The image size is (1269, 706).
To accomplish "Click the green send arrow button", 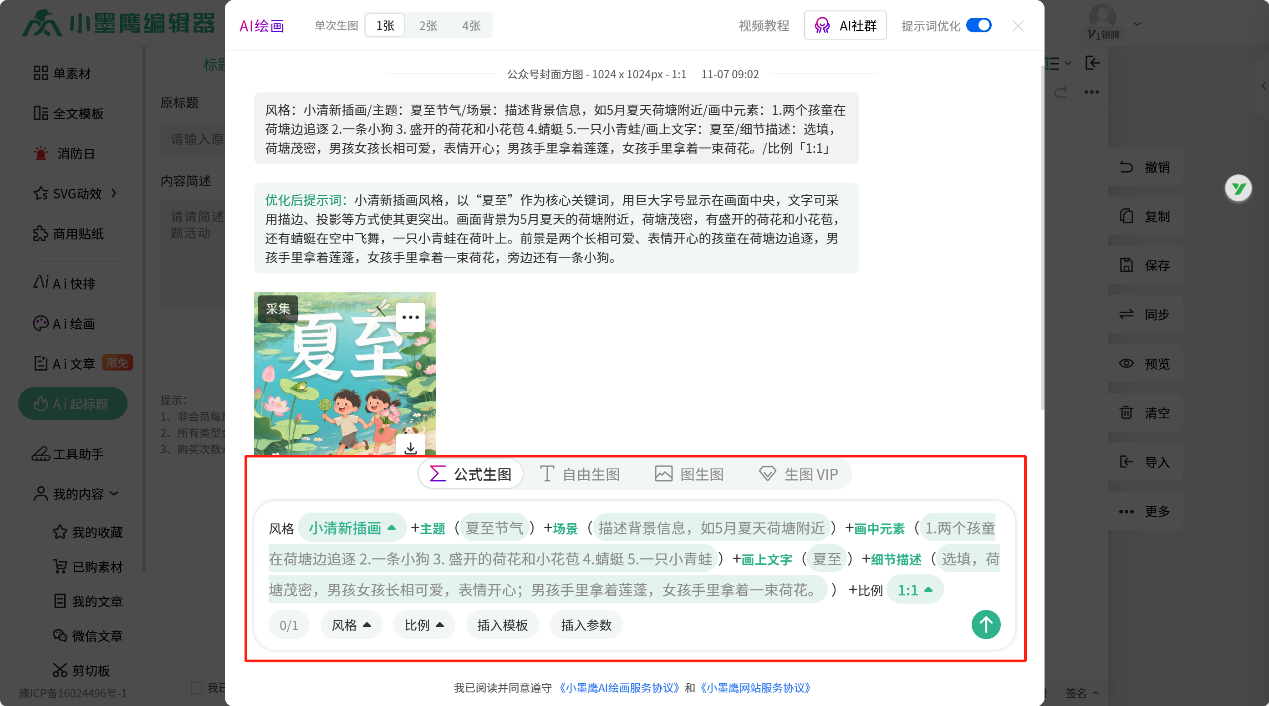I will click(986, 625).
